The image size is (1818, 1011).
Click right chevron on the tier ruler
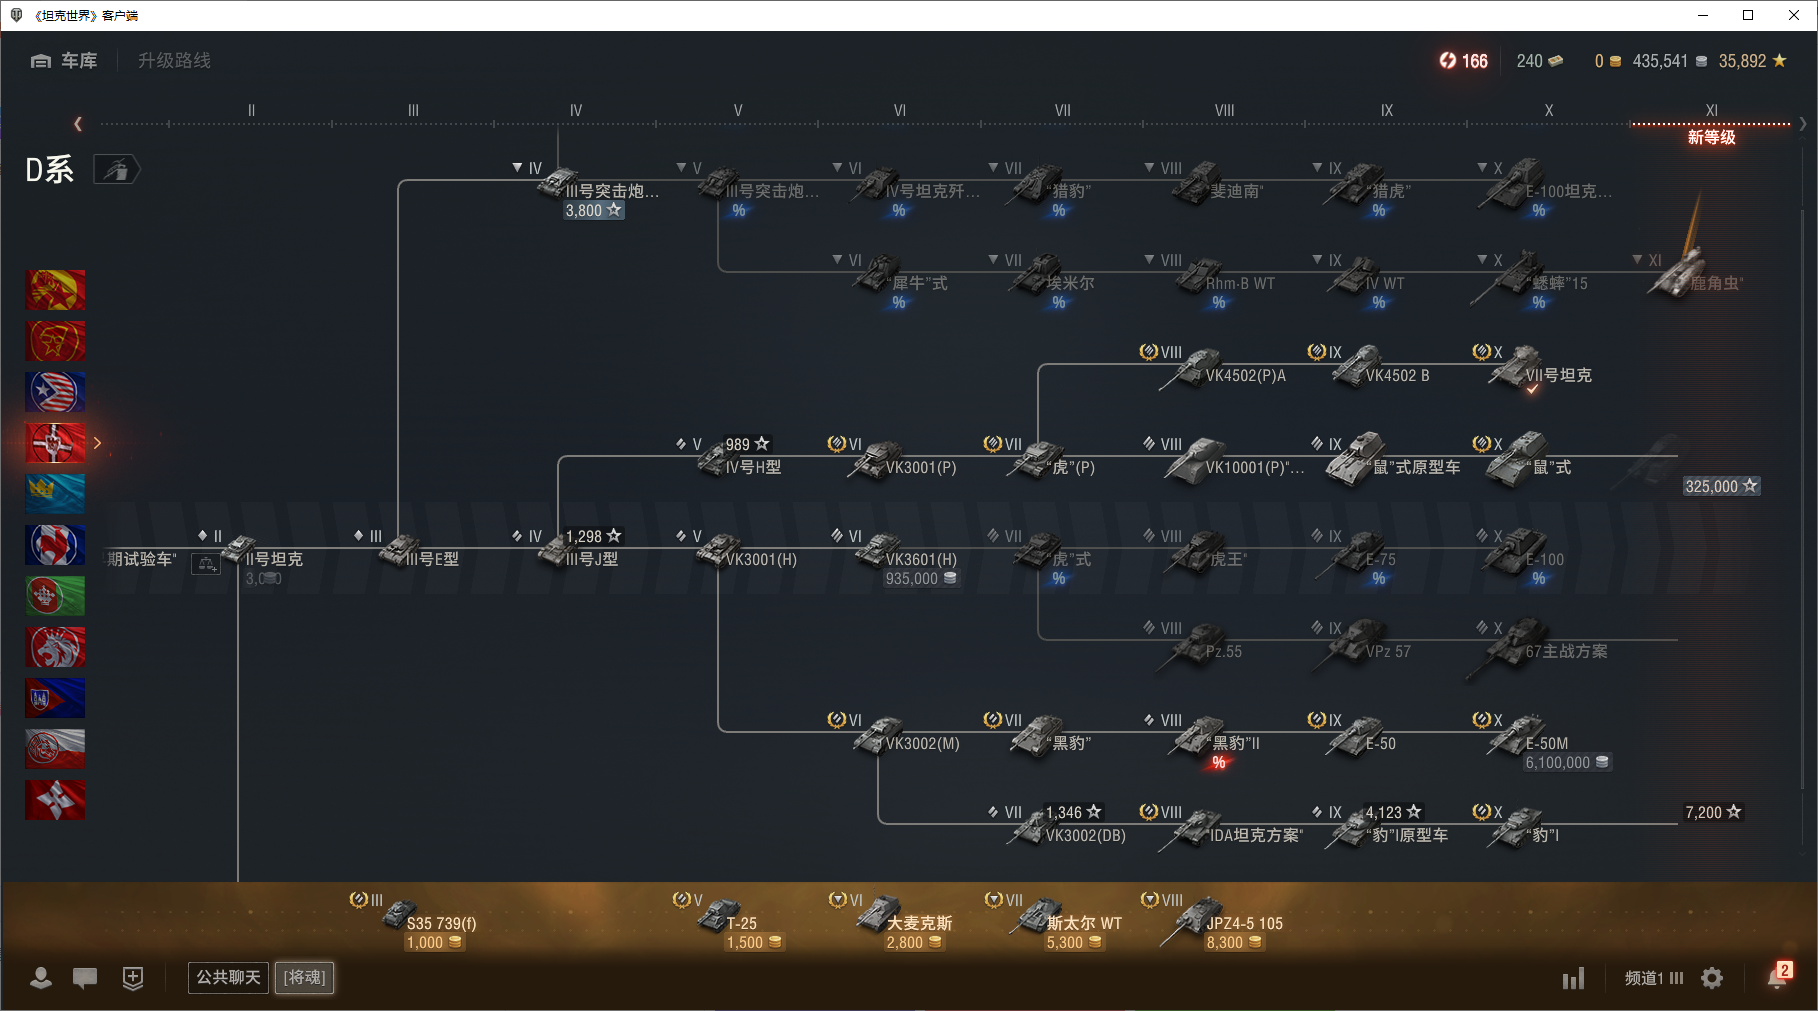pos(1802,124)
